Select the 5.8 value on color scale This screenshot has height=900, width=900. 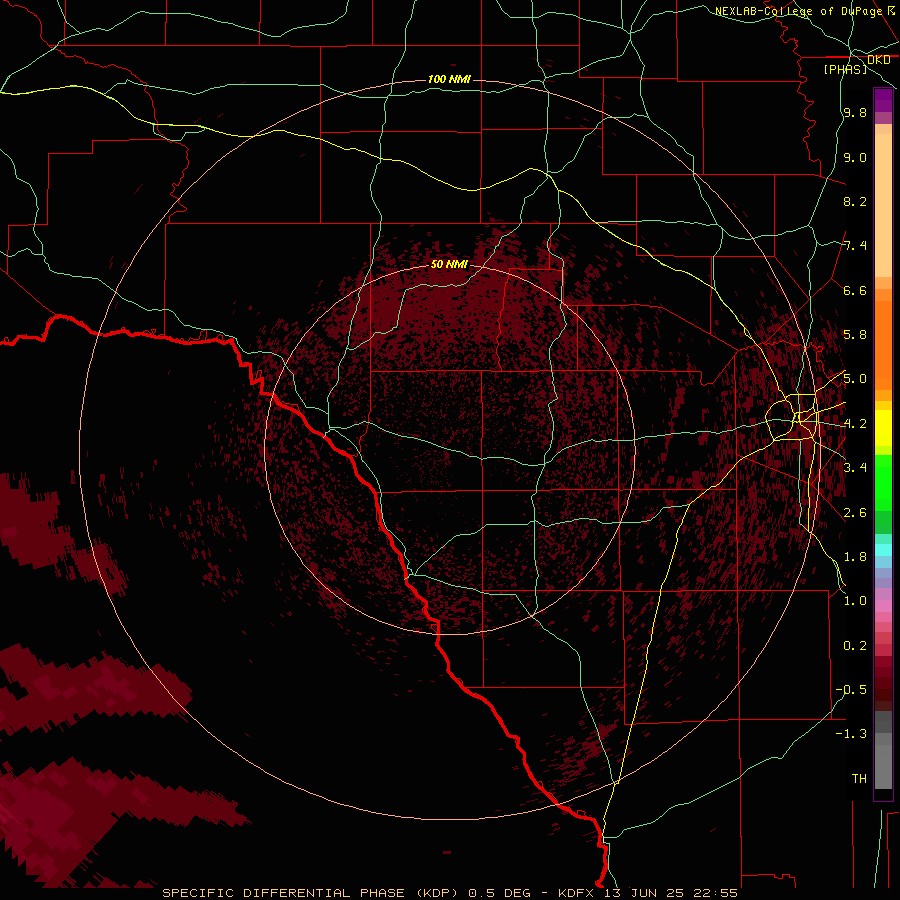pos(855,335)
